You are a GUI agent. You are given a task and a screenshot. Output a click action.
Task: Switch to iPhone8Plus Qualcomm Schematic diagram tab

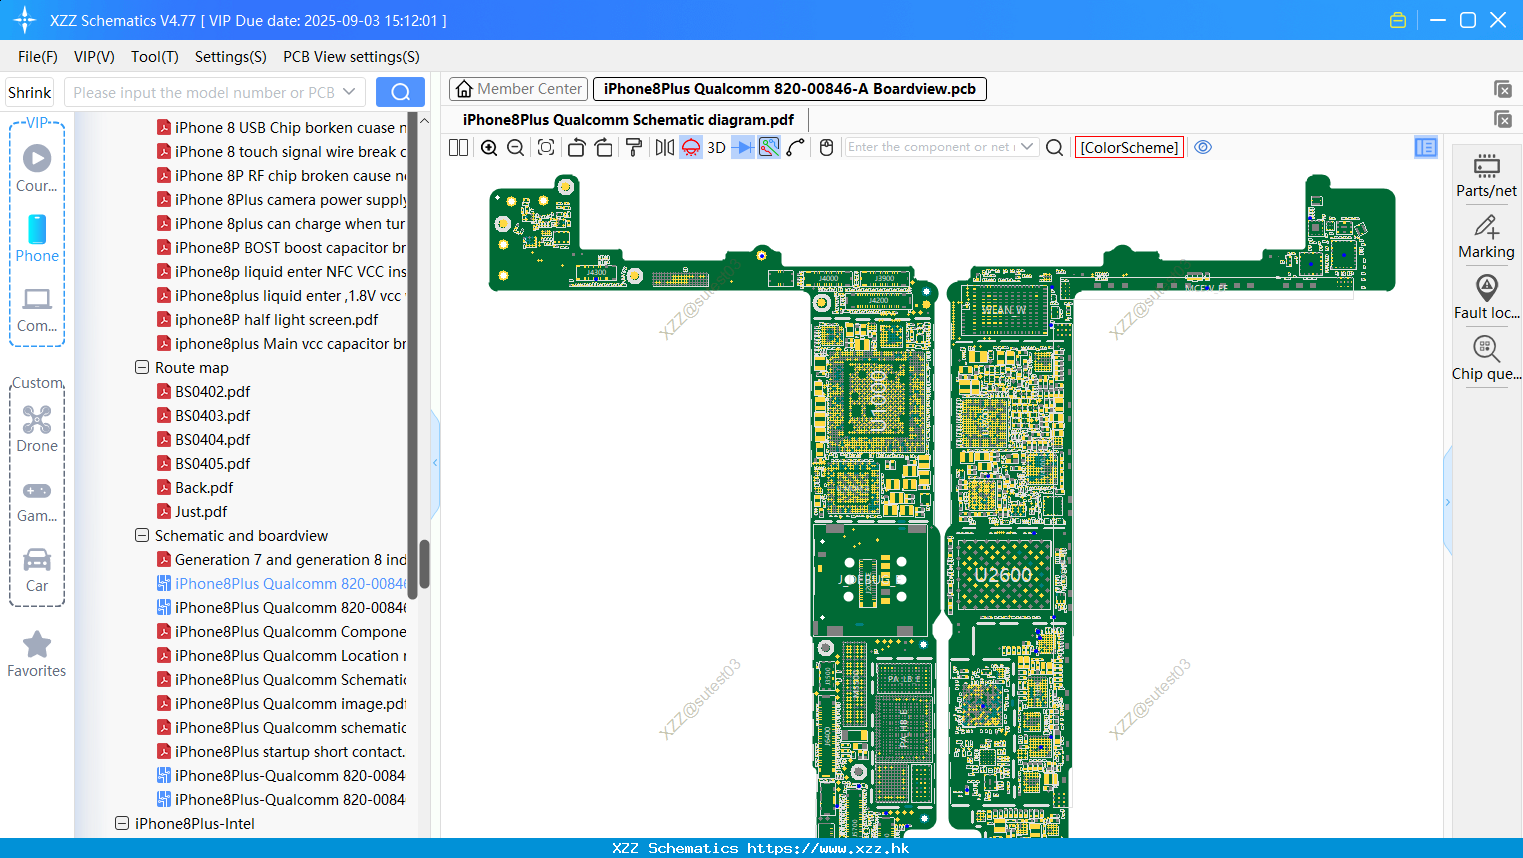click(x=628, y=120)
